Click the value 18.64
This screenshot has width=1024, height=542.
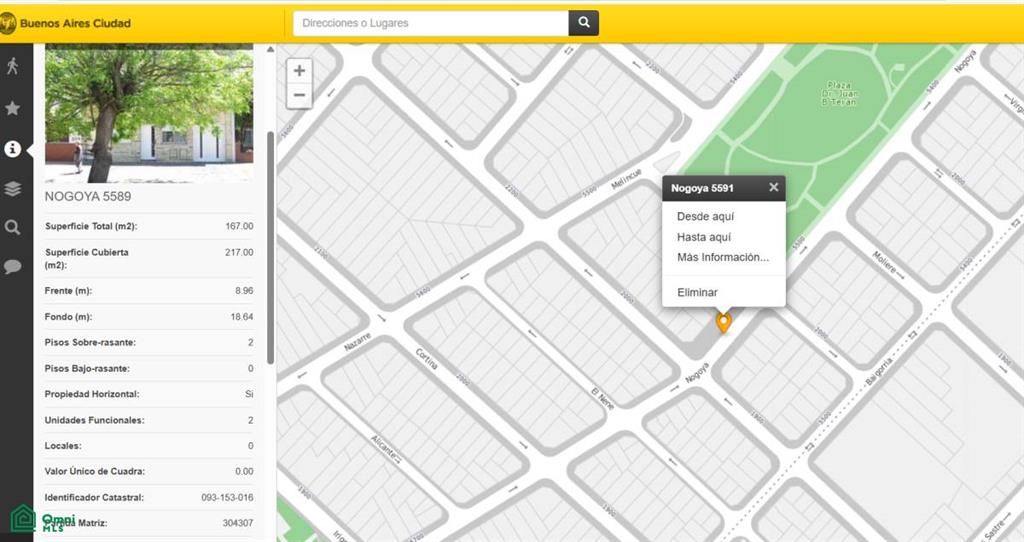coord(242,317)
